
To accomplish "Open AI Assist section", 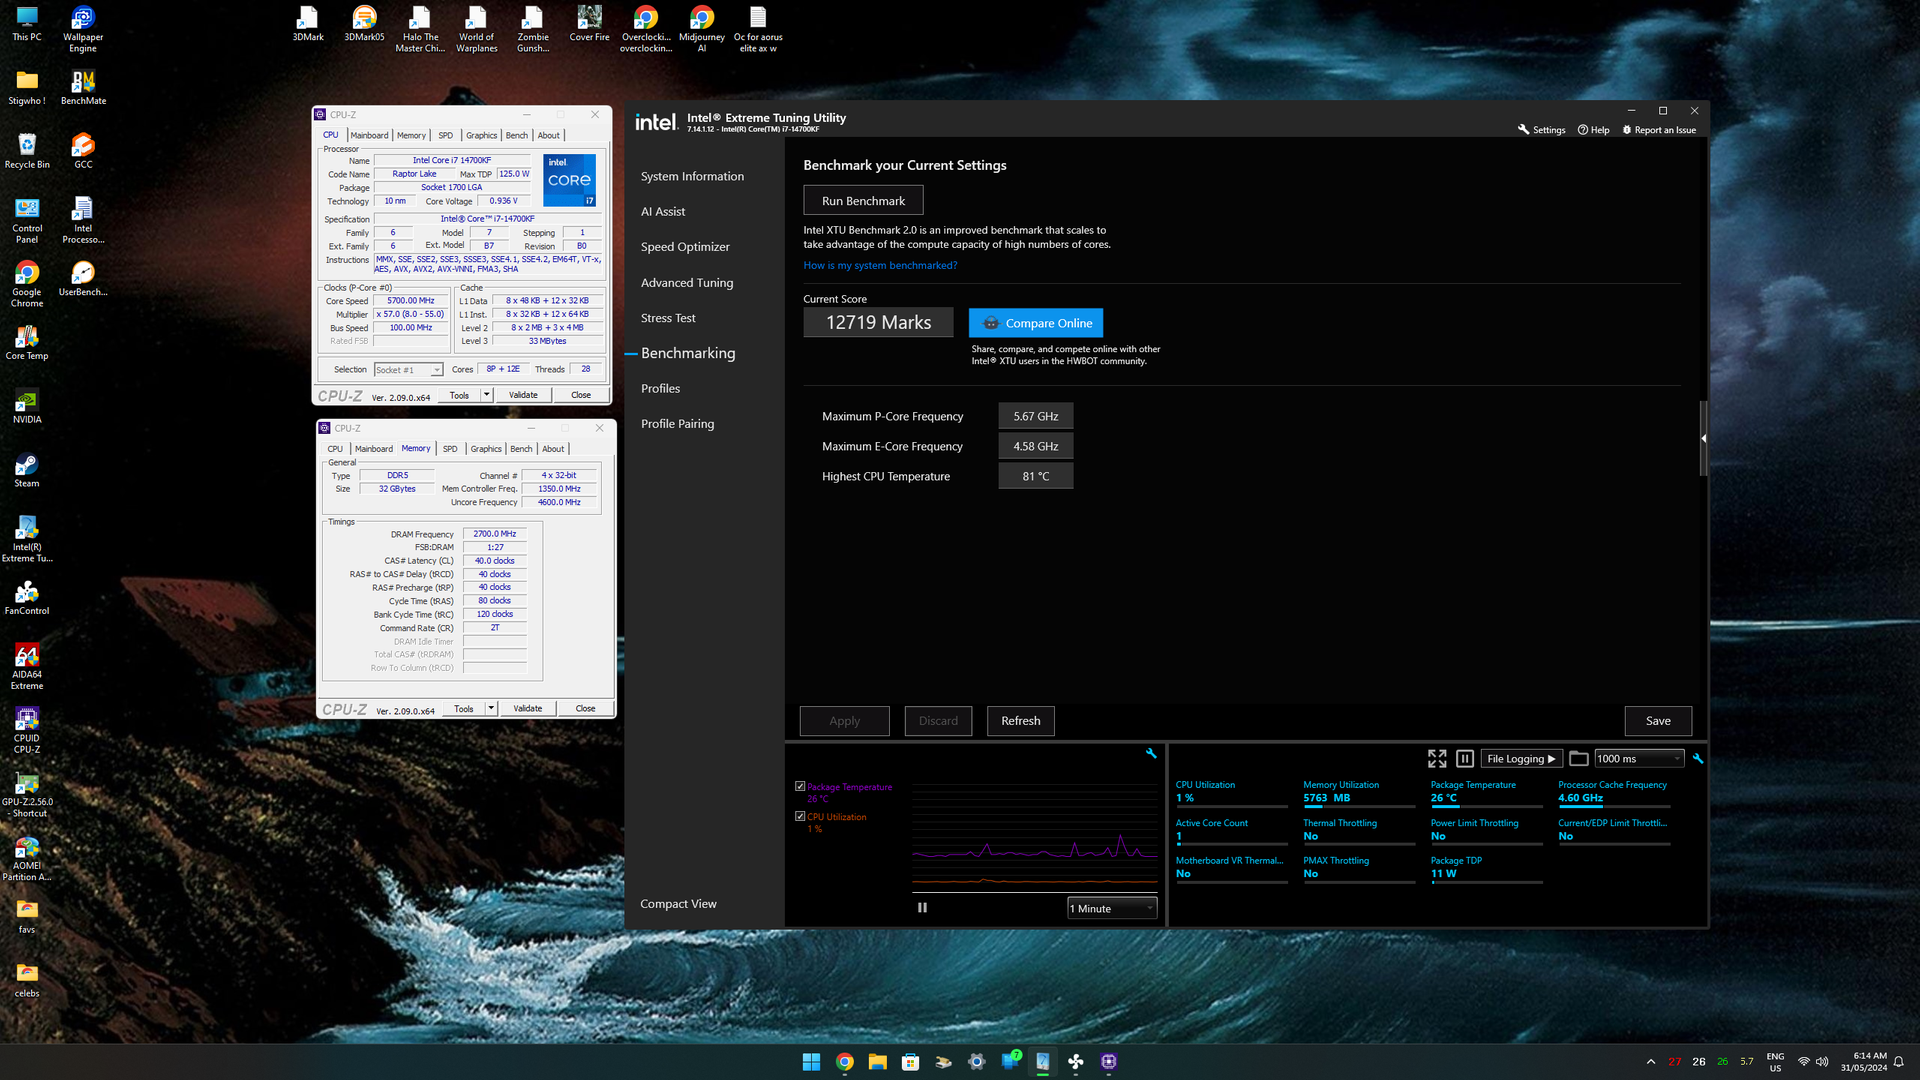I will [x=663, y=211].
